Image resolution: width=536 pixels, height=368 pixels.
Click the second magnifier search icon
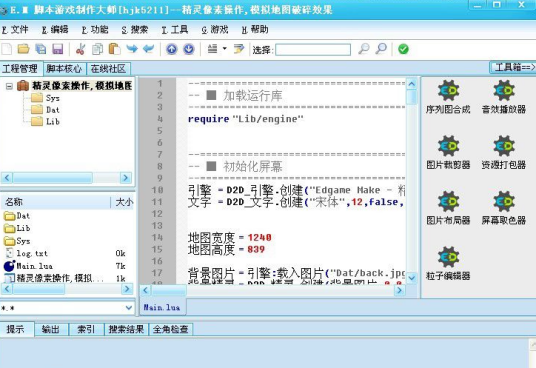click(381, 49)
